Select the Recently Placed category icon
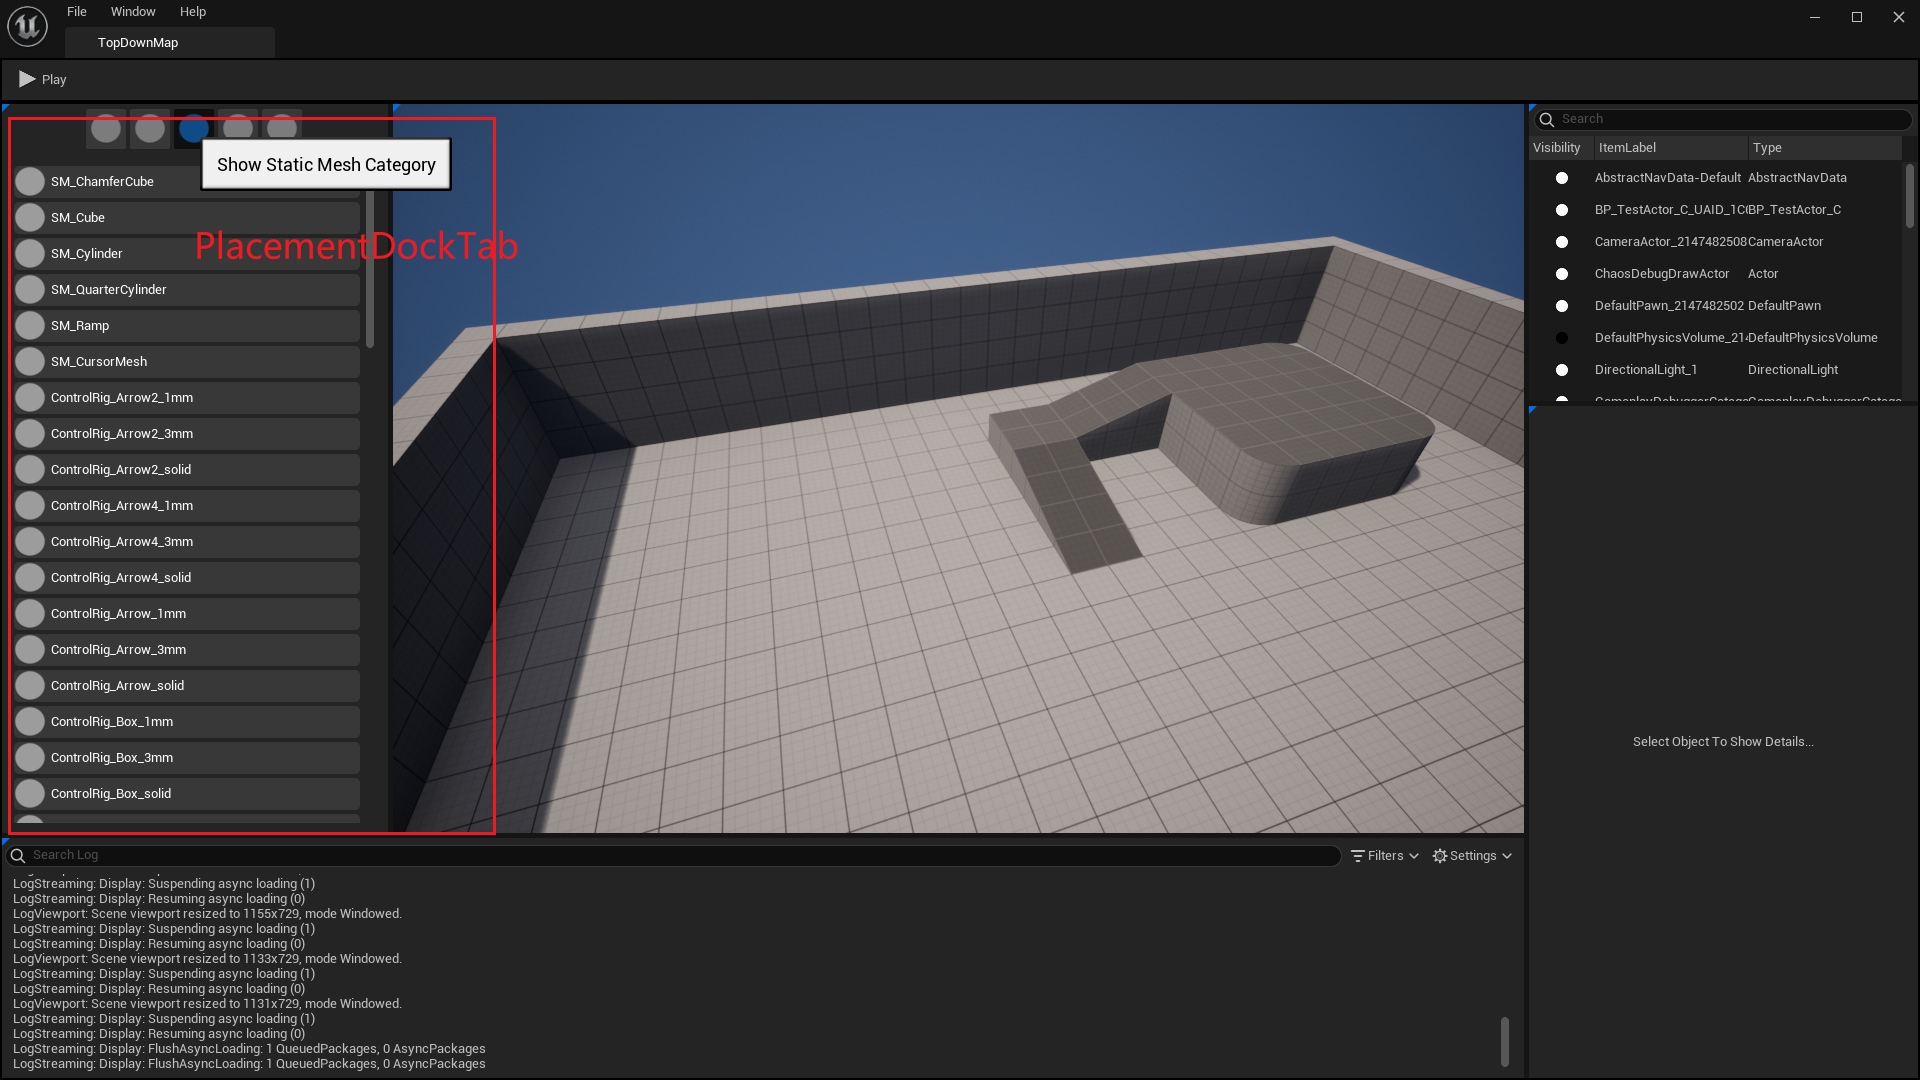 (106, 129)
